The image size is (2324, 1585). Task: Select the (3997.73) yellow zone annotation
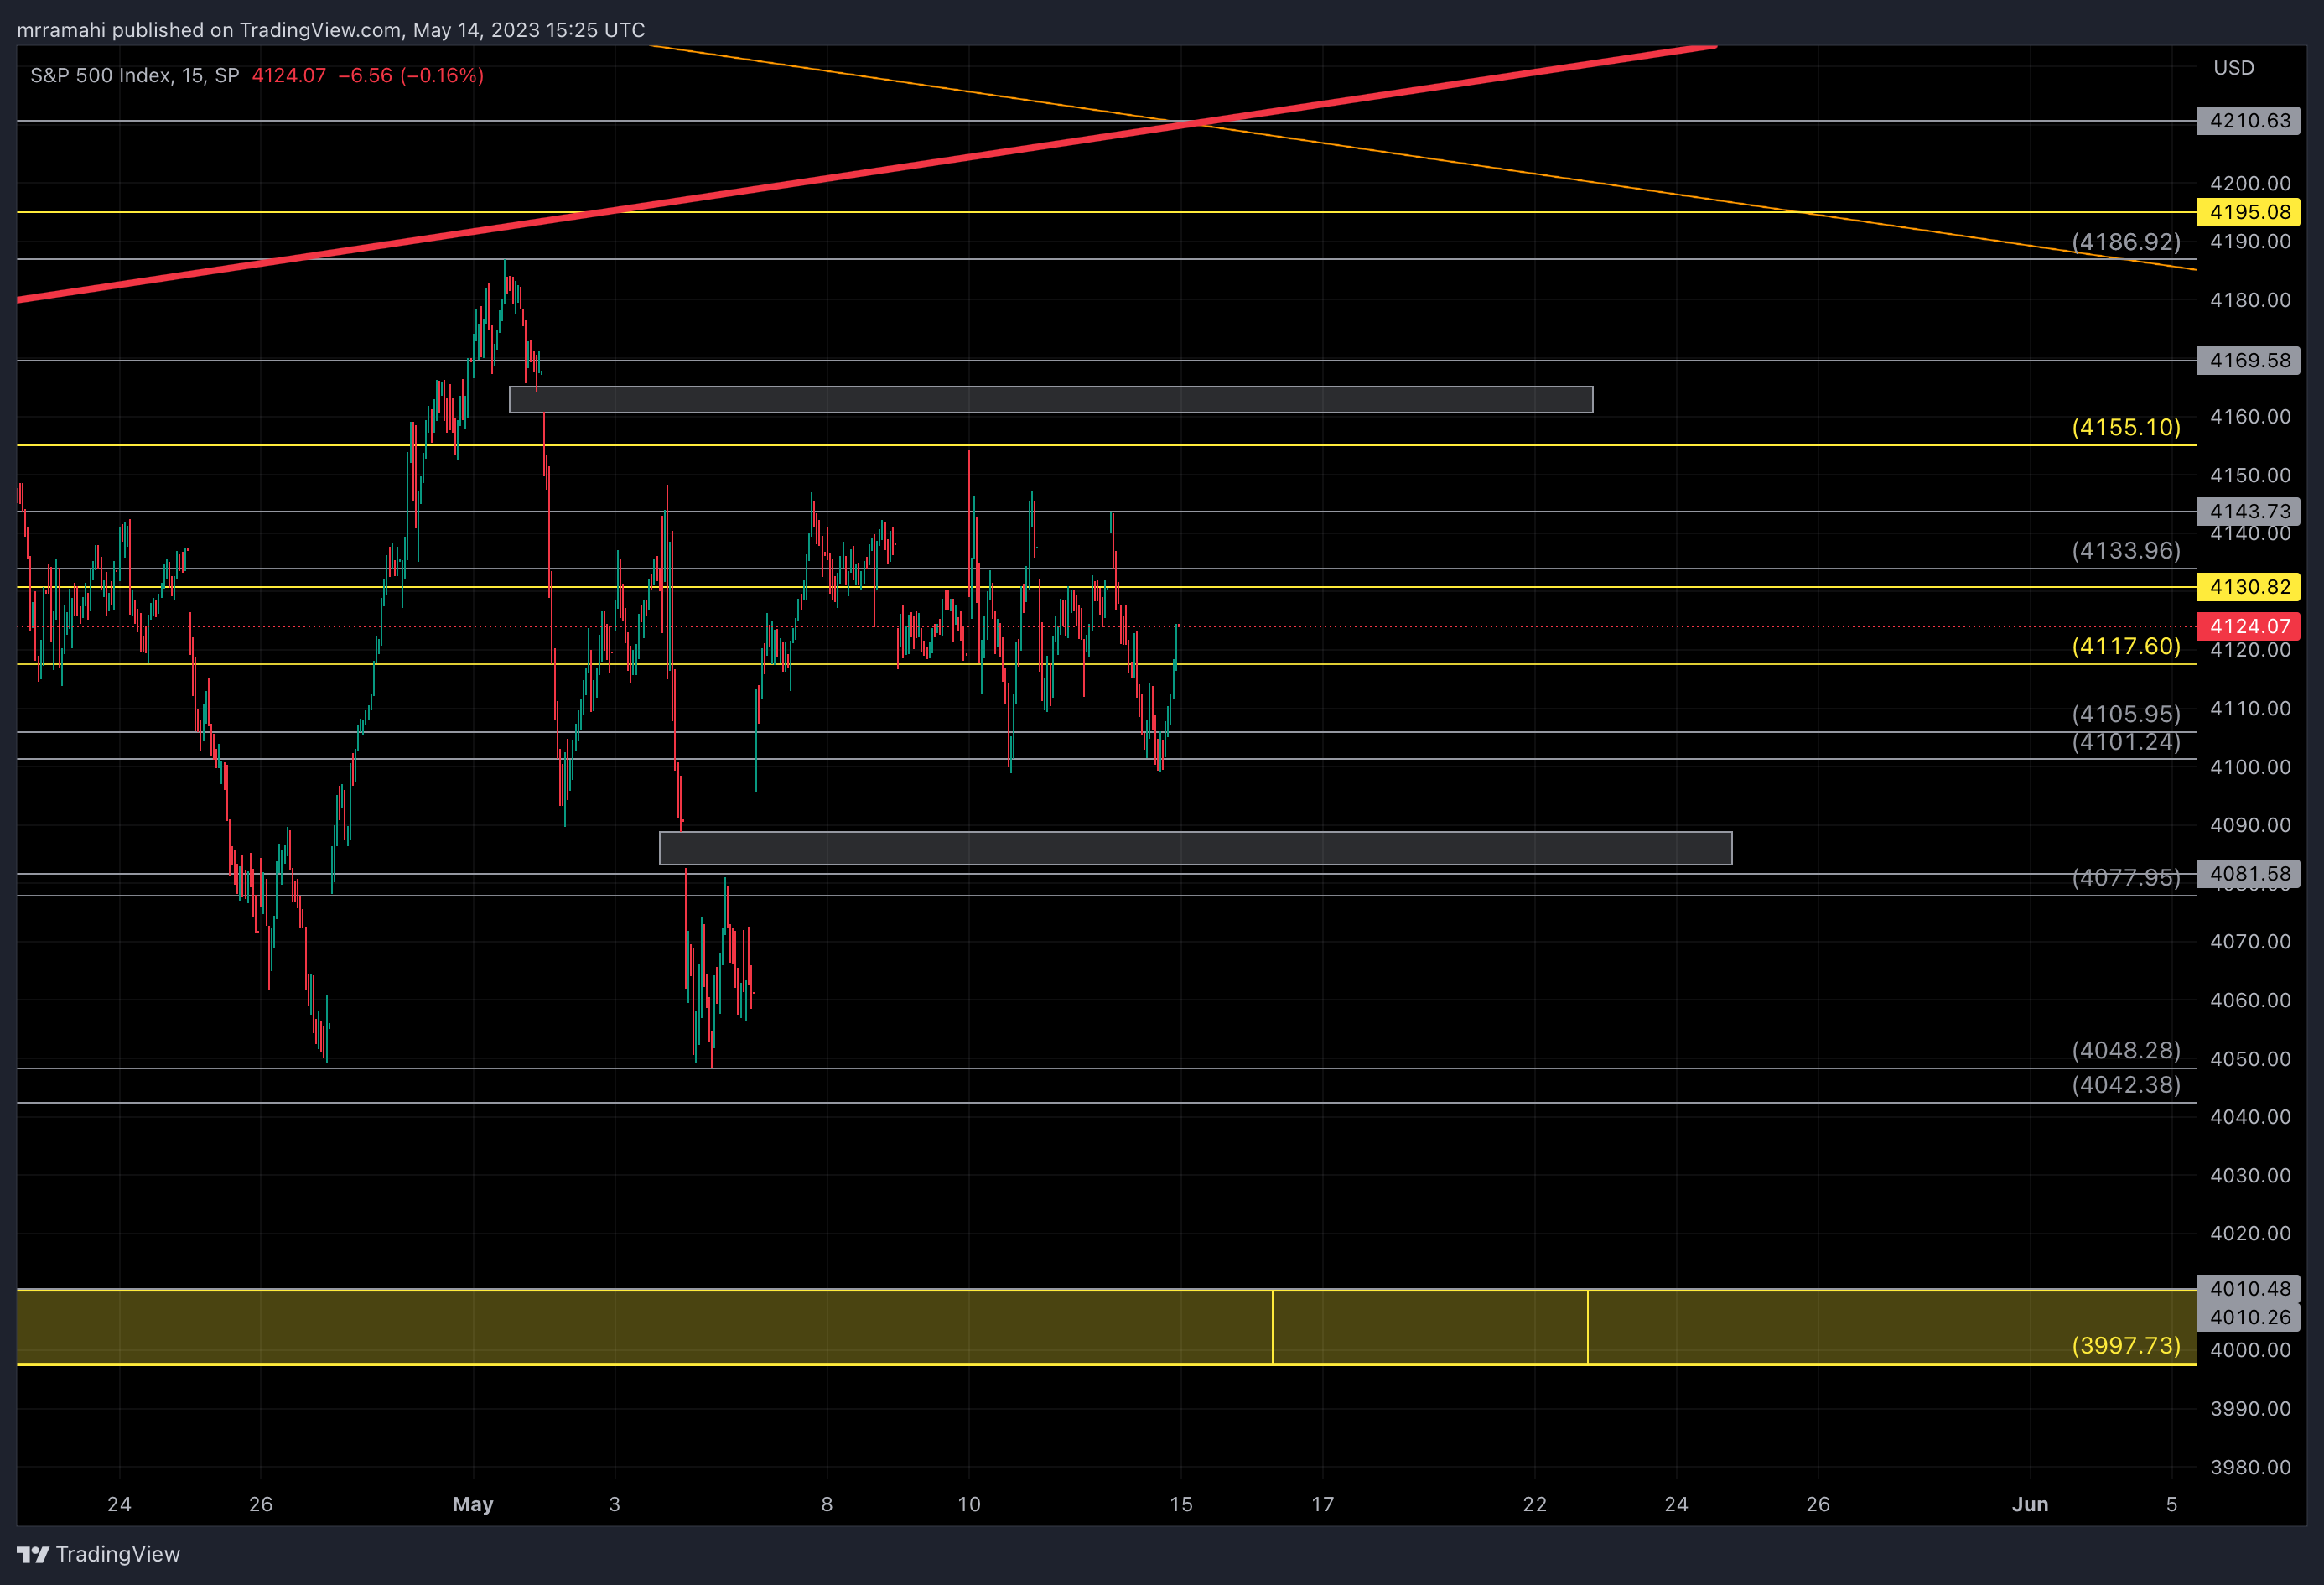(x=2125, y=1346)
